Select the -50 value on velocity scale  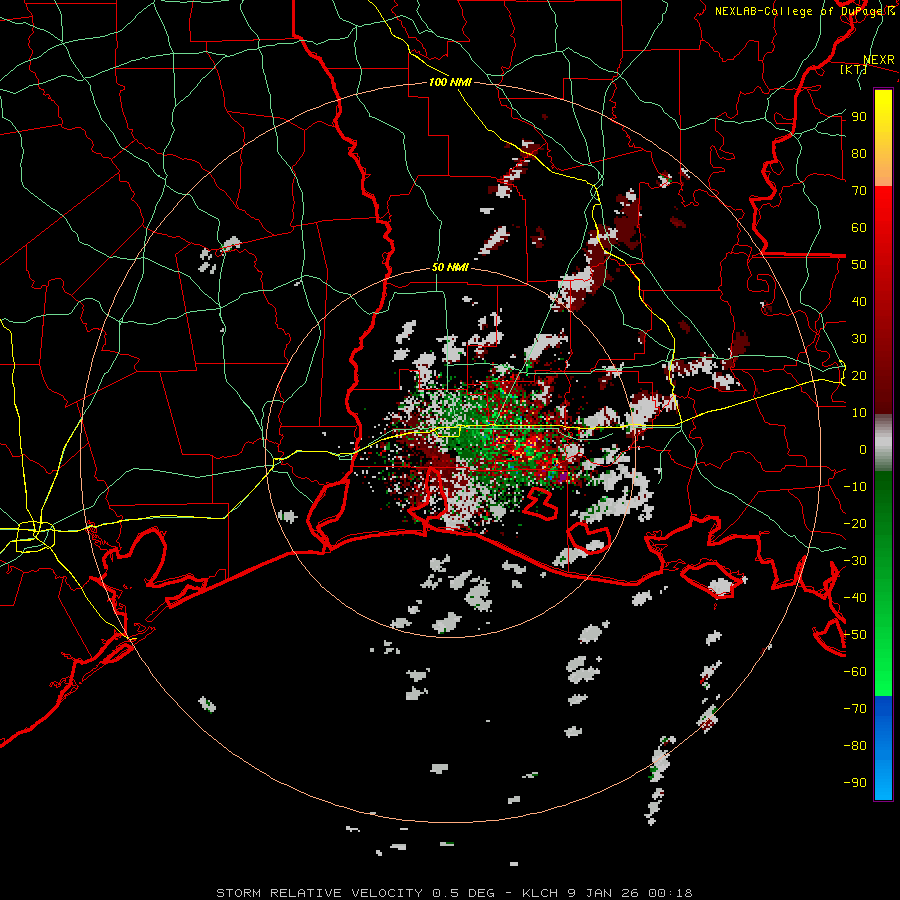click(855, 635)
